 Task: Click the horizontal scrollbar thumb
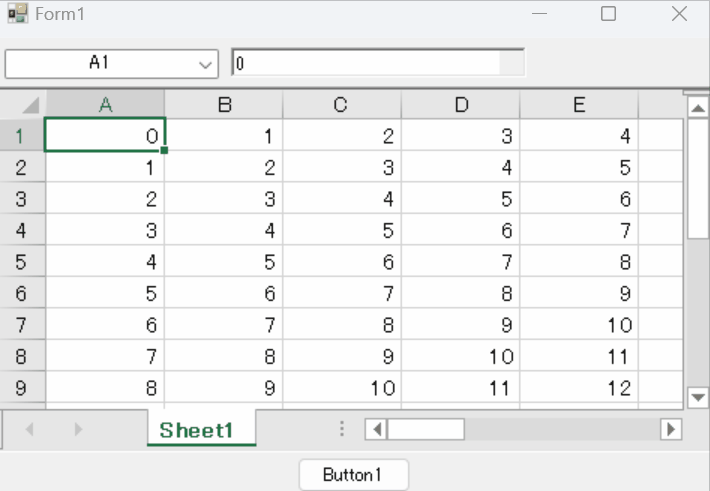426,429
